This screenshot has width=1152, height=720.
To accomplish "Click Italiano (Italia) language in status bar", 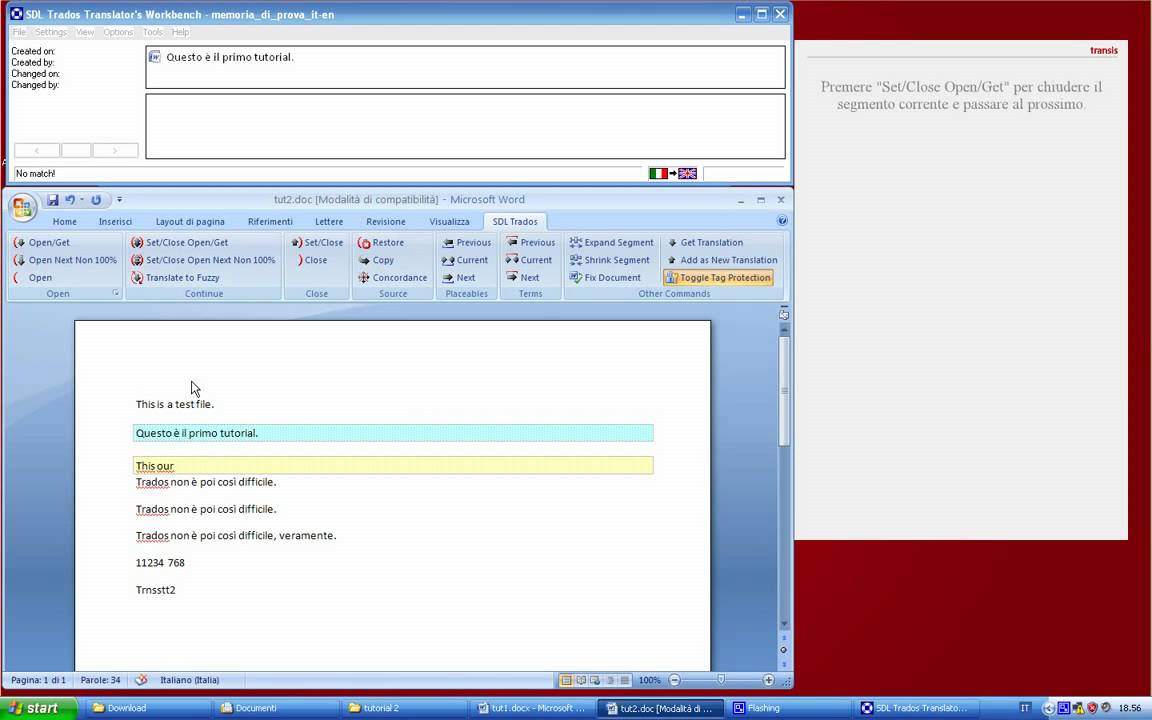I will point(190,680).
